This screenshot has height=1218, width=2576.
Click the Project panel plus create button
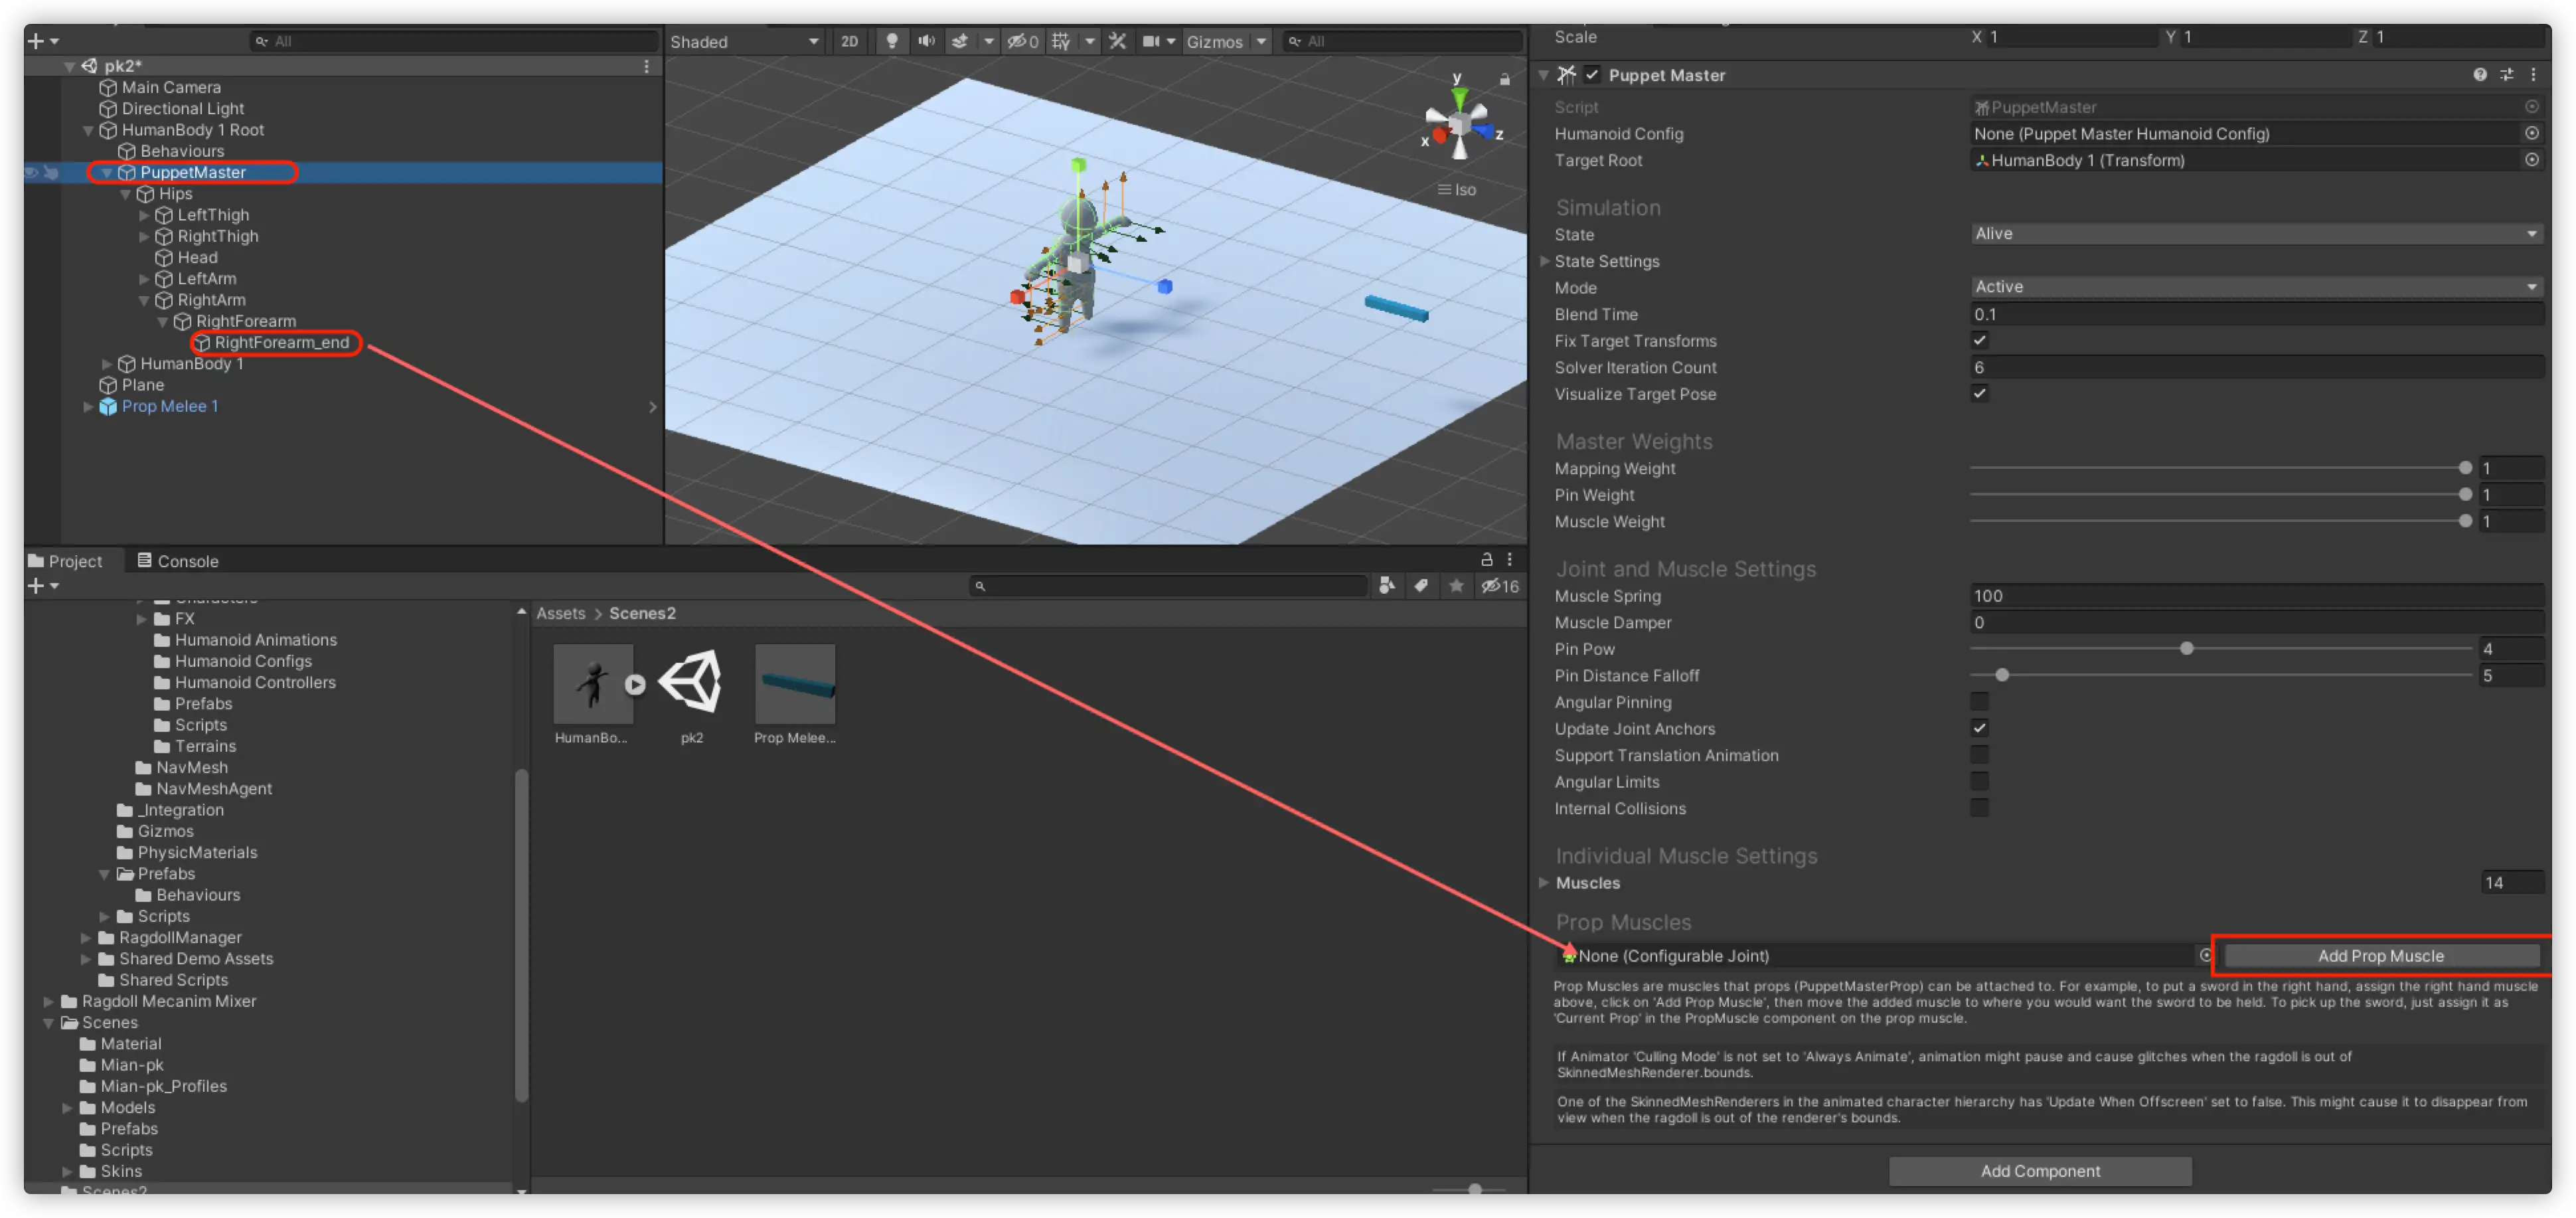pos(36,586)
